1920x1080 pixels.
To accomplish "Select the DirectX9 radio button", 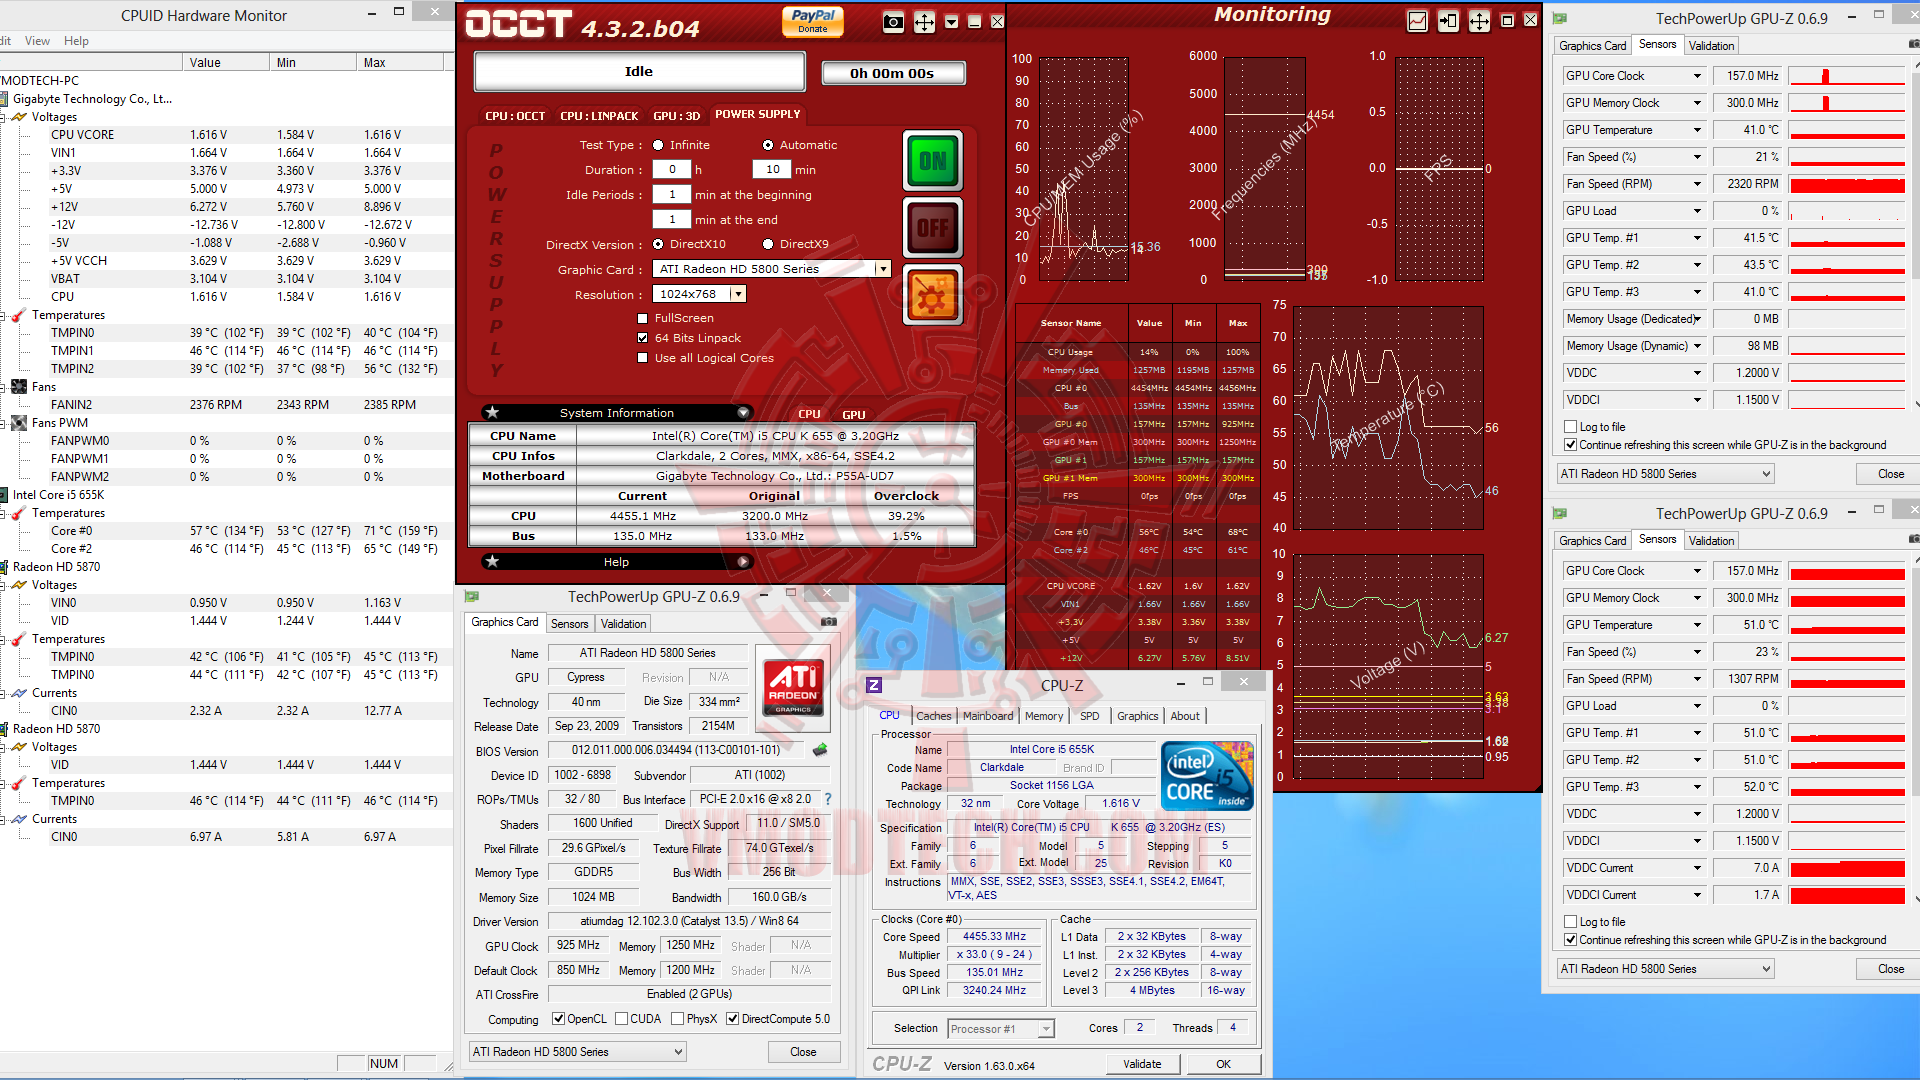I will coord(768,244).
